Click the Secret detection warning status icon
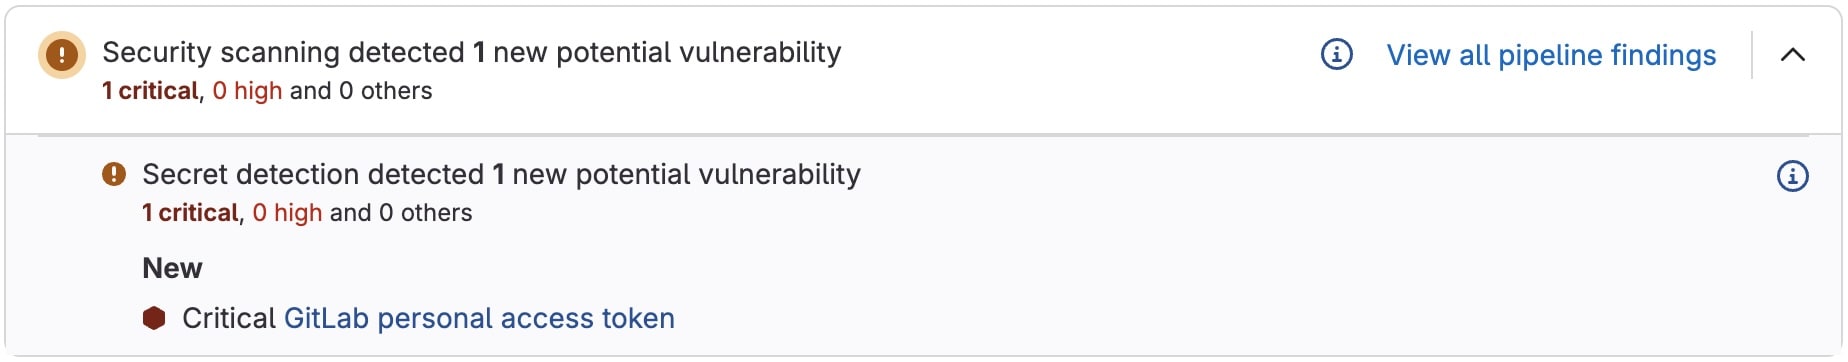 coord(114,174)
